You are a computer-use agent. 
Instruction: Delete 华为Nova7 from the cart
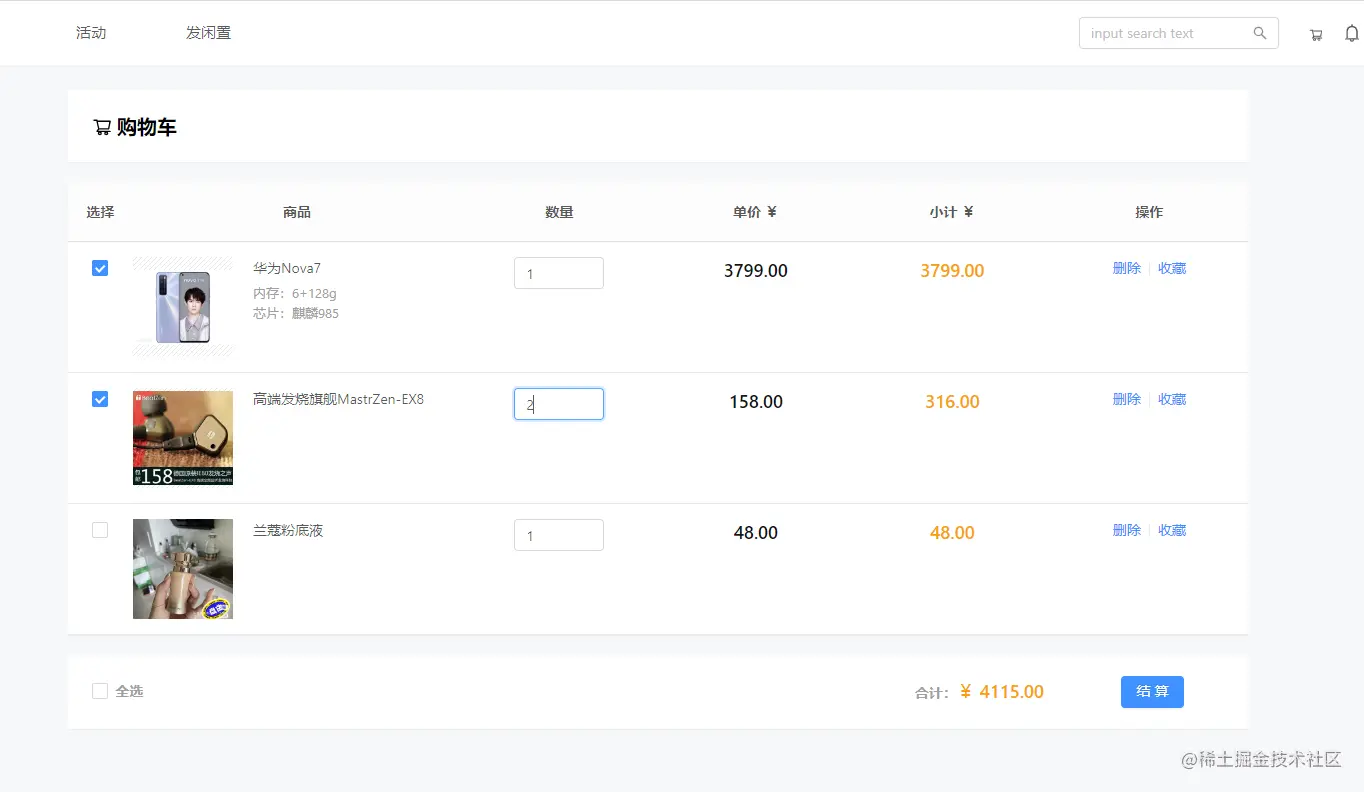1126,268
